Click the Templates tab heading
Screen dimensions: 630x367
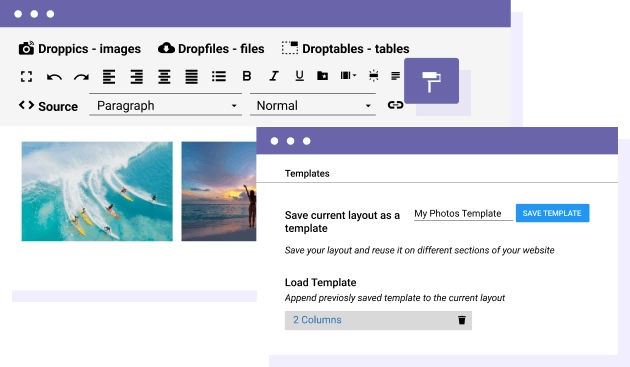coord(307,173)
